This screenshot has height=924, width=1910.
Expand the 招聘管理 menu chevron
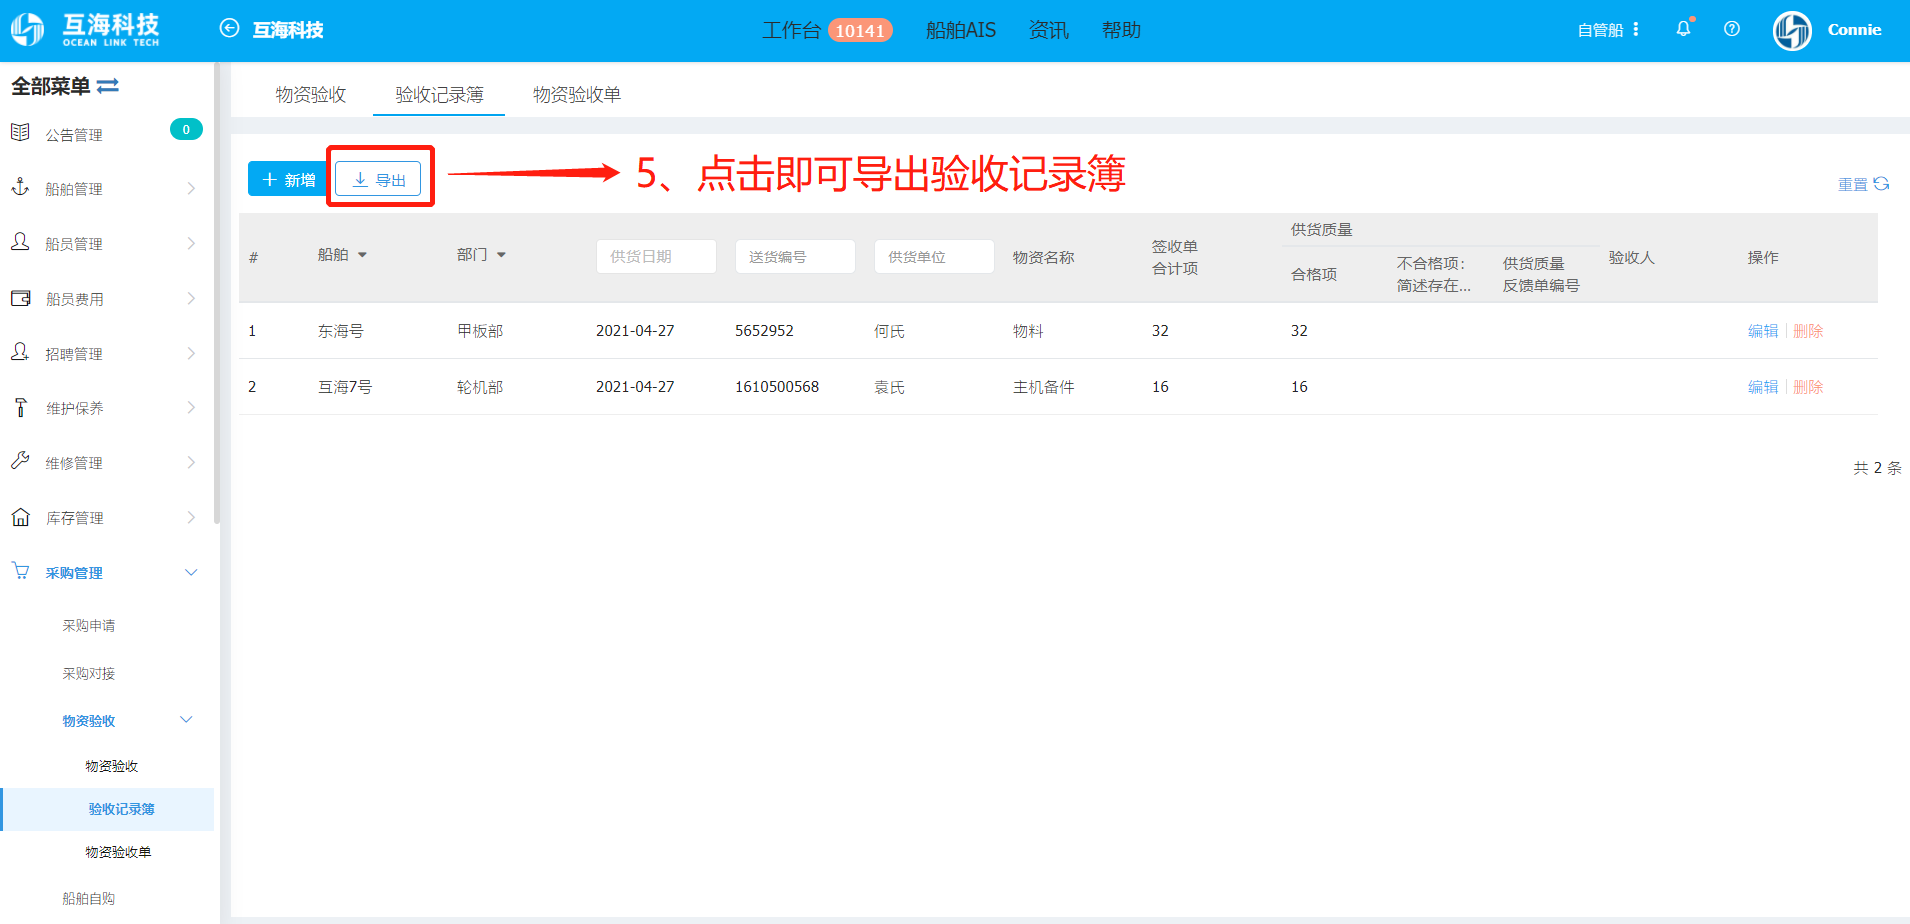191,353
